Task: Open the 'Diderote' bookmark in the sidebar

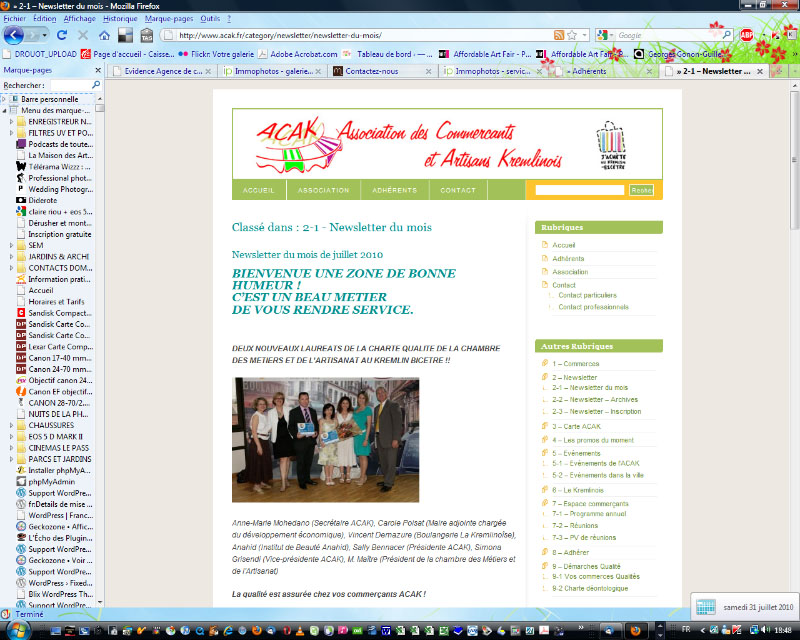Action: click(43, 201)
